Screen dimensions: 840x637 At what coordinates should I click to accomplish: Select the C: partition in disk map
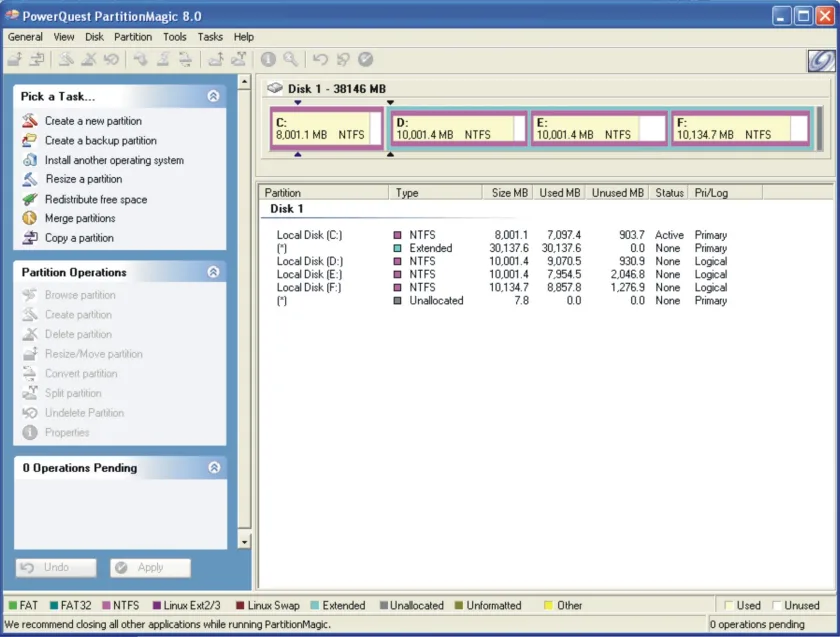pyautogui.click(x=327, y=128)
